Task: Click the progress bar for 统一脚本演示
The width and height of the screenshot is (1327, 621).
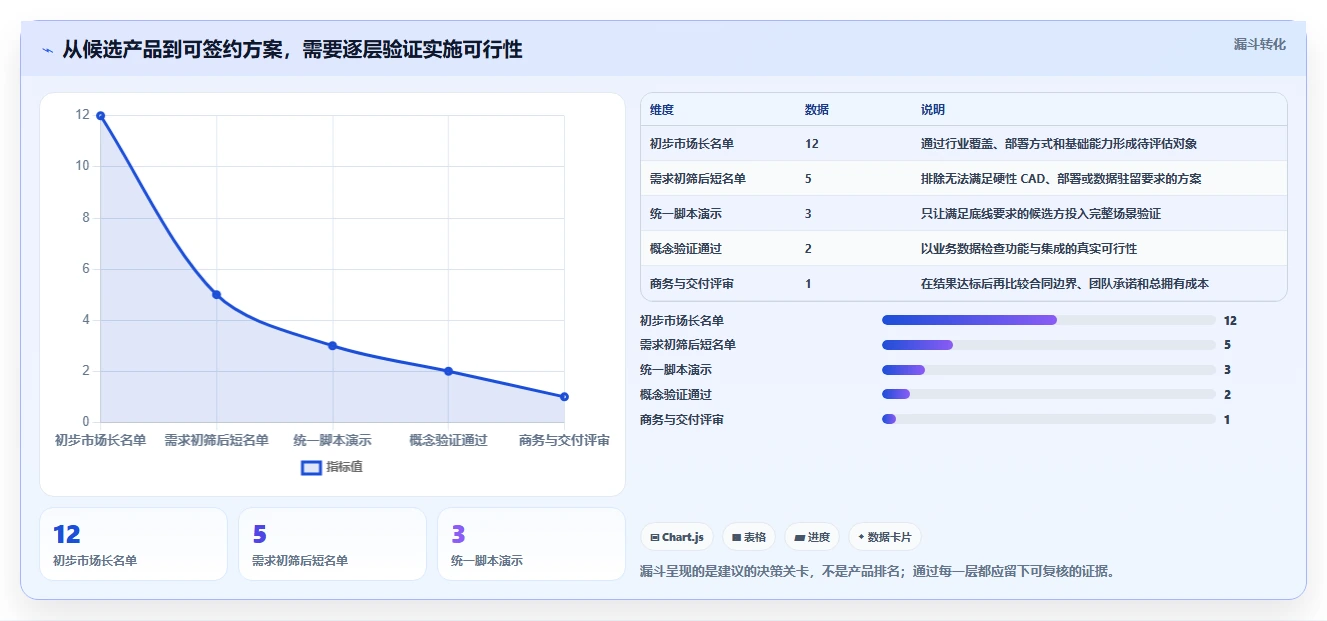Action: click(1049, 370)
